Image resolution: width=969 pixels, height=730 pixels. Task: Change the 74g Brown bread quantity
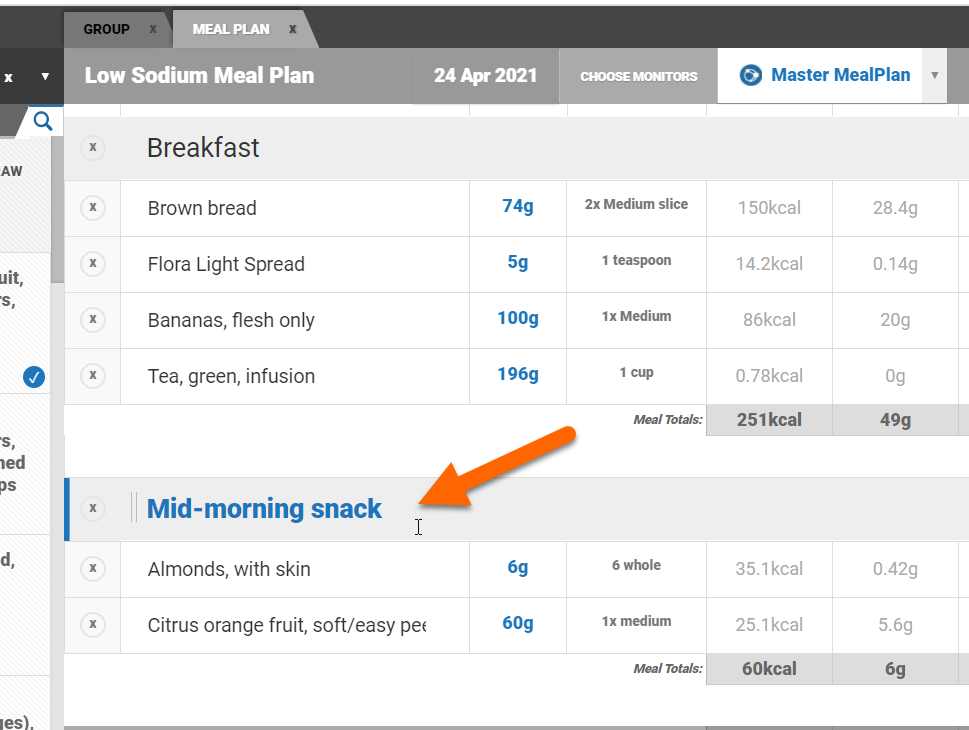pyautogui.click(x=517, y=207)
